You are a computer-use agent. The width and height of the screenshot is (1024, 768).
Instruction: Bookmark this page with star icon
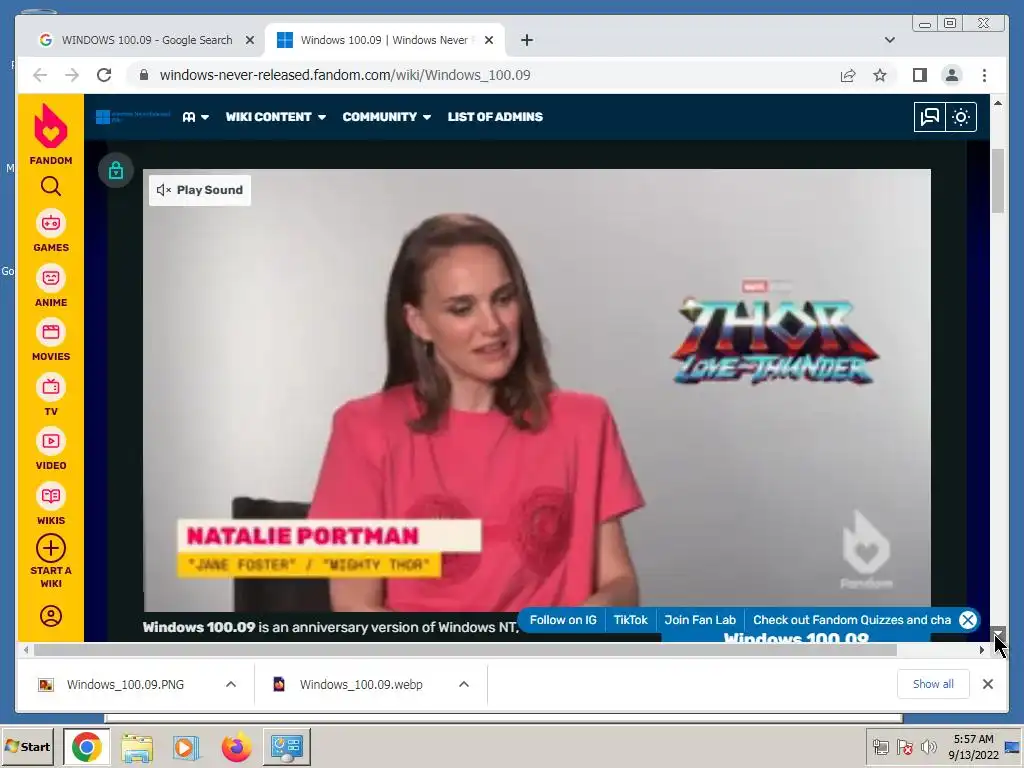tap(880, 75)
